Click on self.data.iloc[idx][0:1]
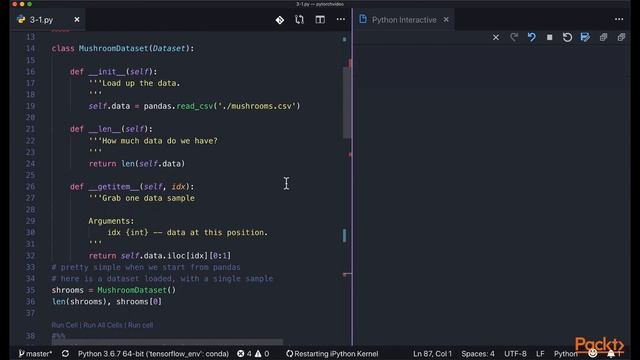The width and height of the screenshot is (640, 360). 176,256
